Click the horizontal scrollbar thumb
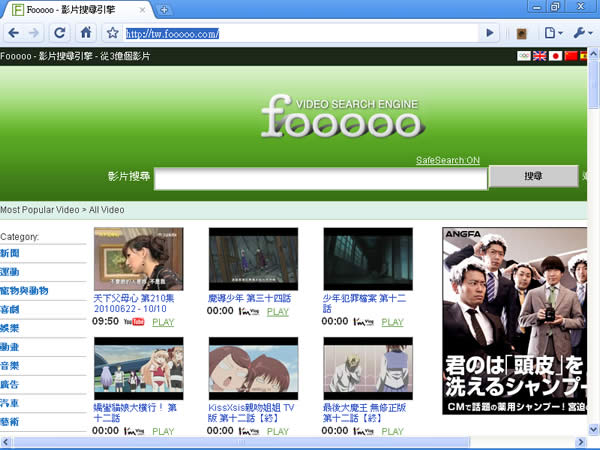The height and width of the screenshot is (450, 600). point(241,442)
